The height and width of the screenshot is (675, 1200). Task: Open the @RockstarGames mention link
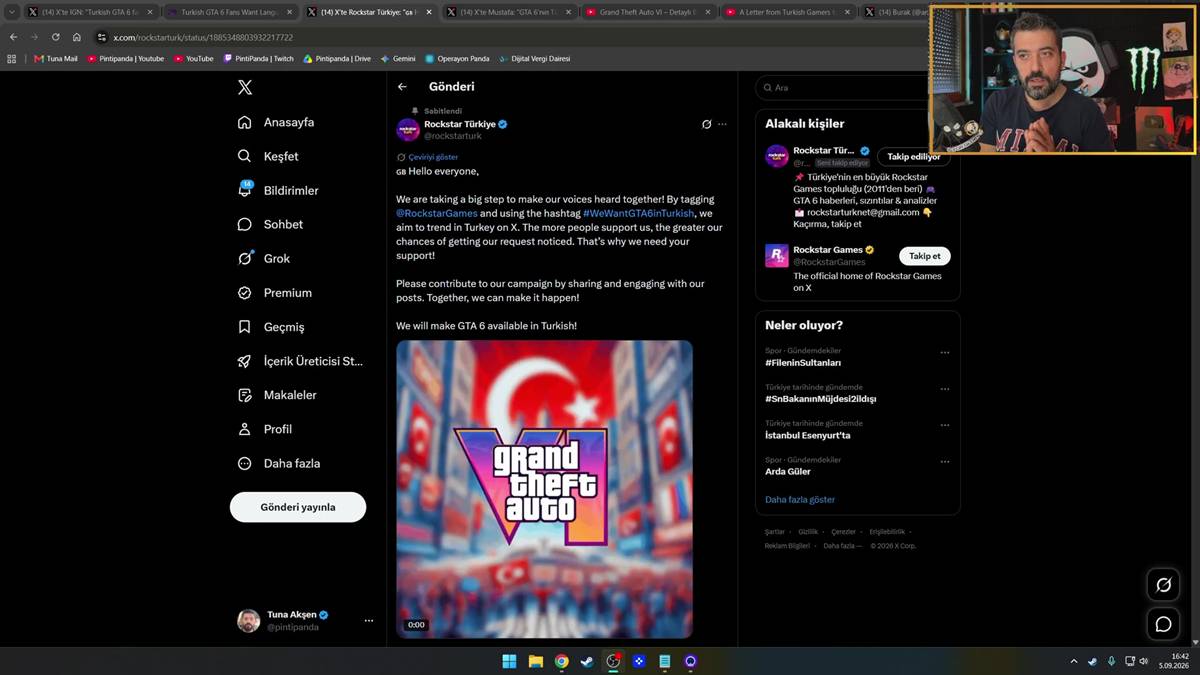point(436,213)
